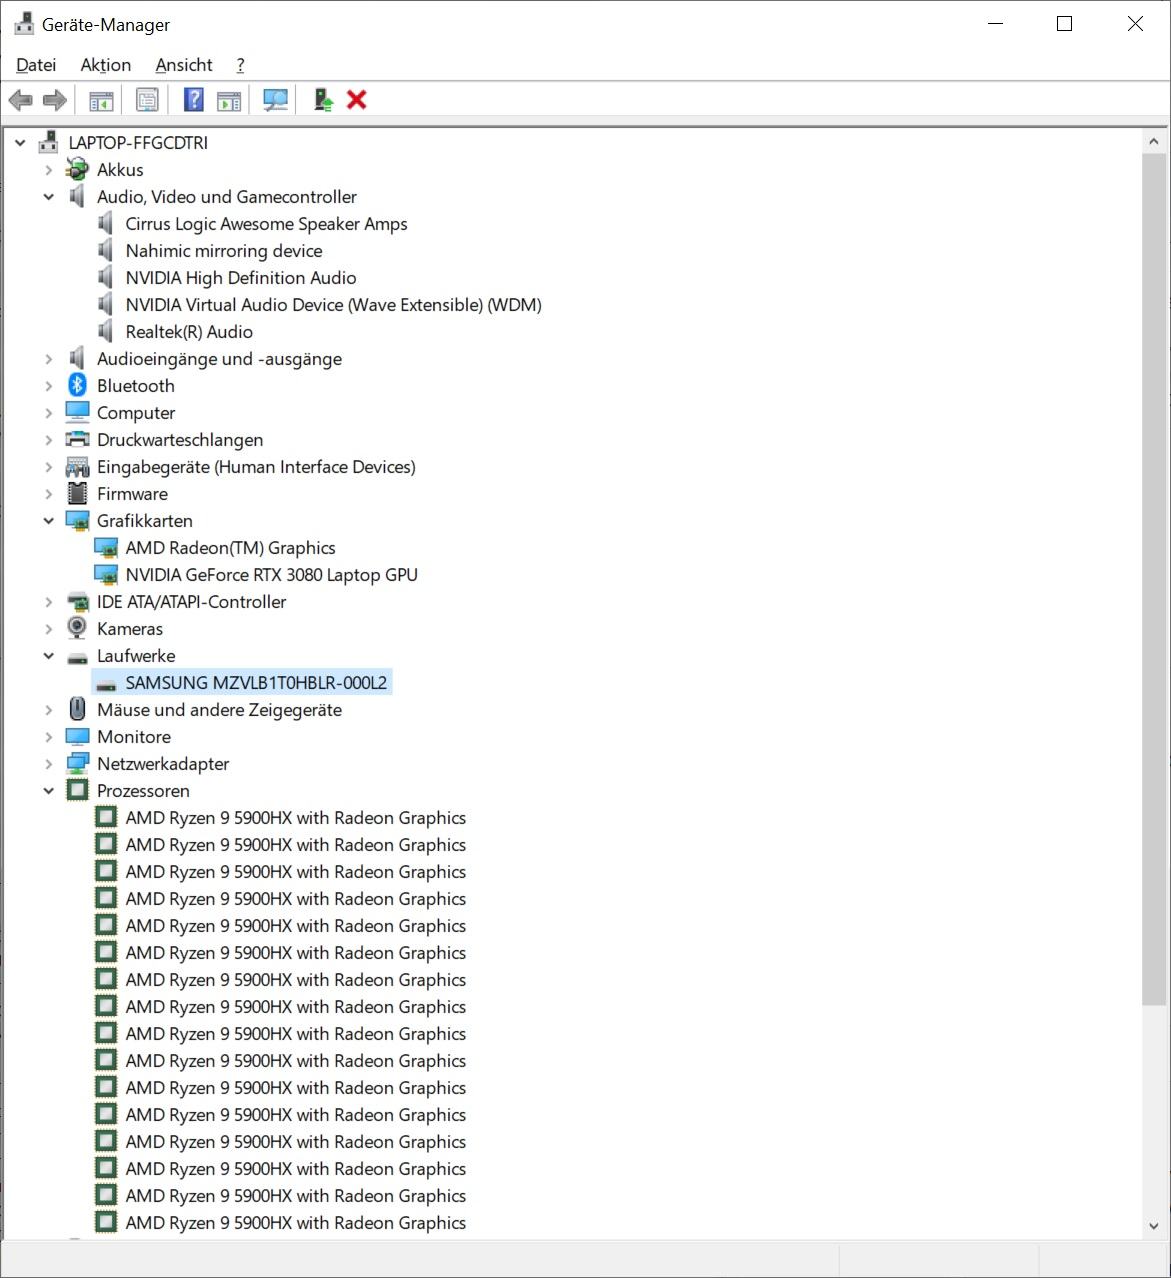Toggle the console tree toolbar icon

point(102,100)
